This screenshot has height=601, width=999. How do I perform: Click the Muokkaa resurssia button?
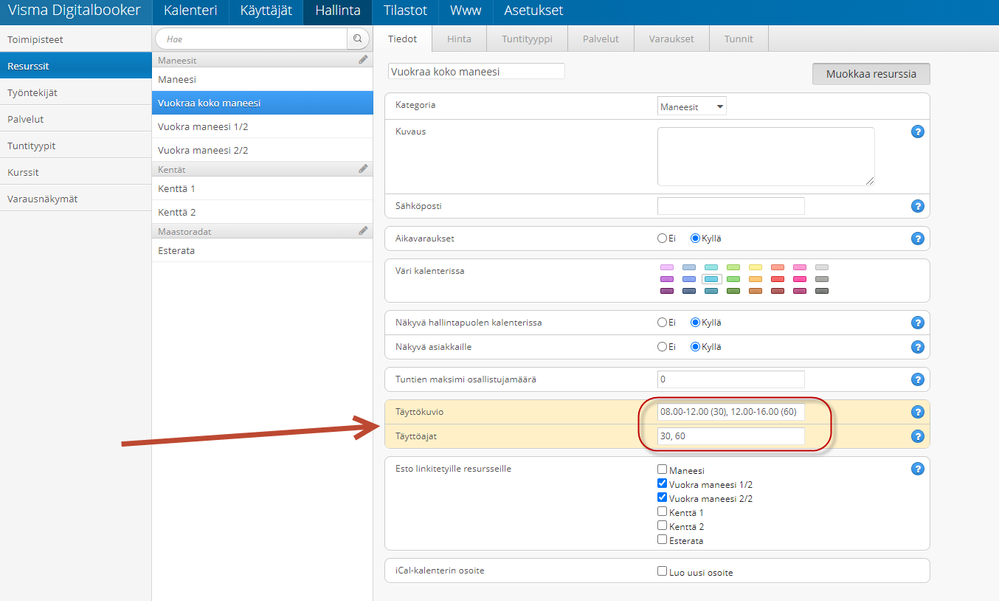870,74
